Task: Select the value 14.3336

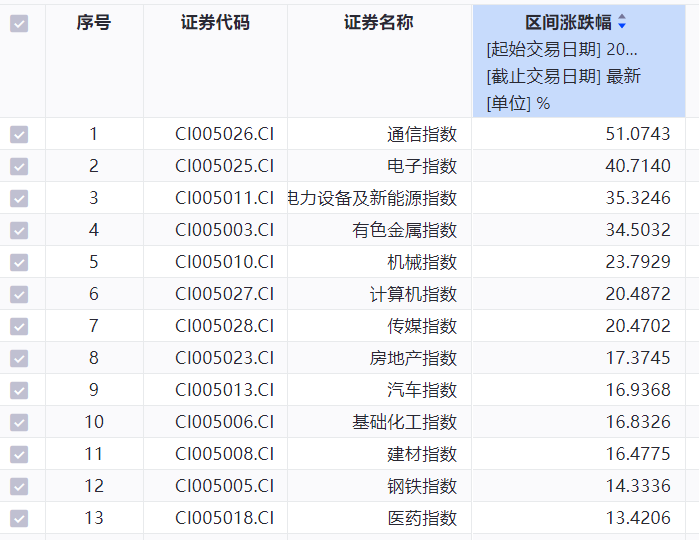Action: [638, 486]
